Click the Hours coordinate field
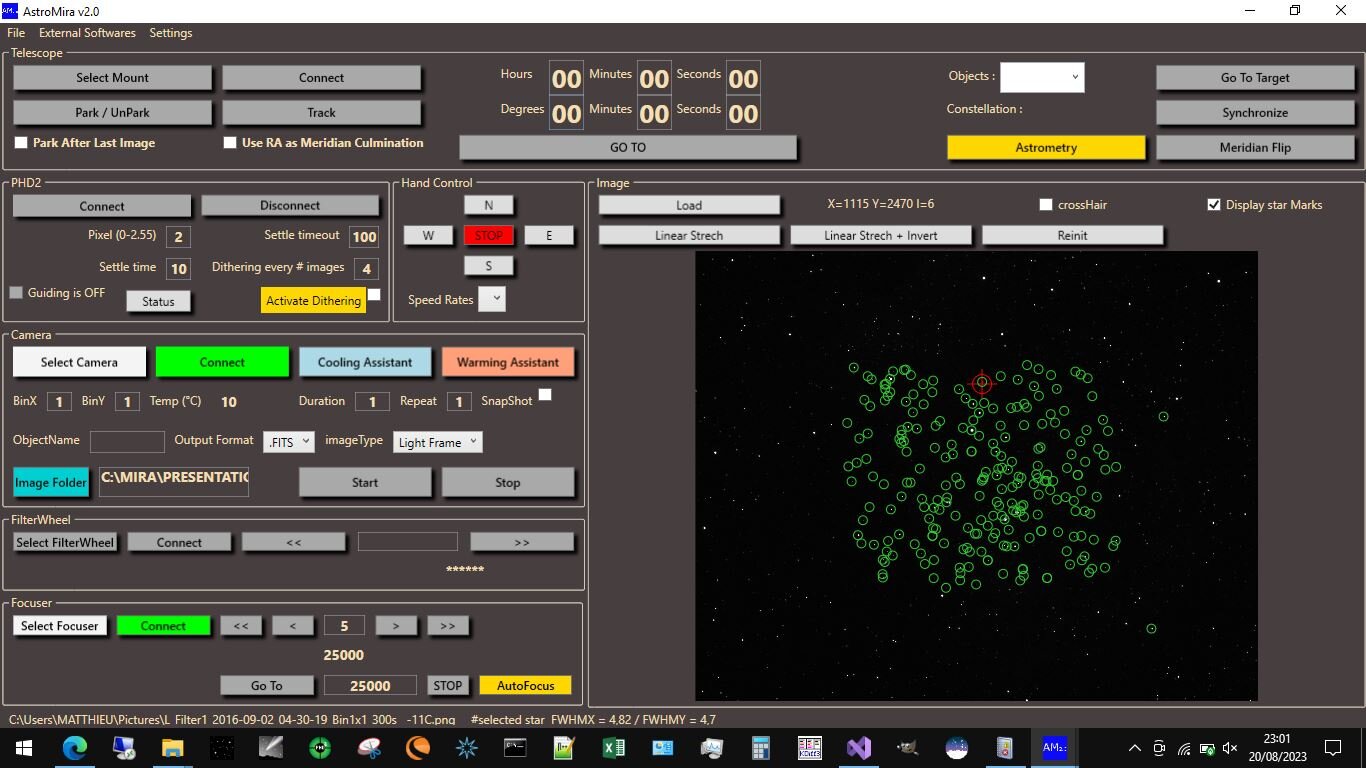 click(567, 79)
